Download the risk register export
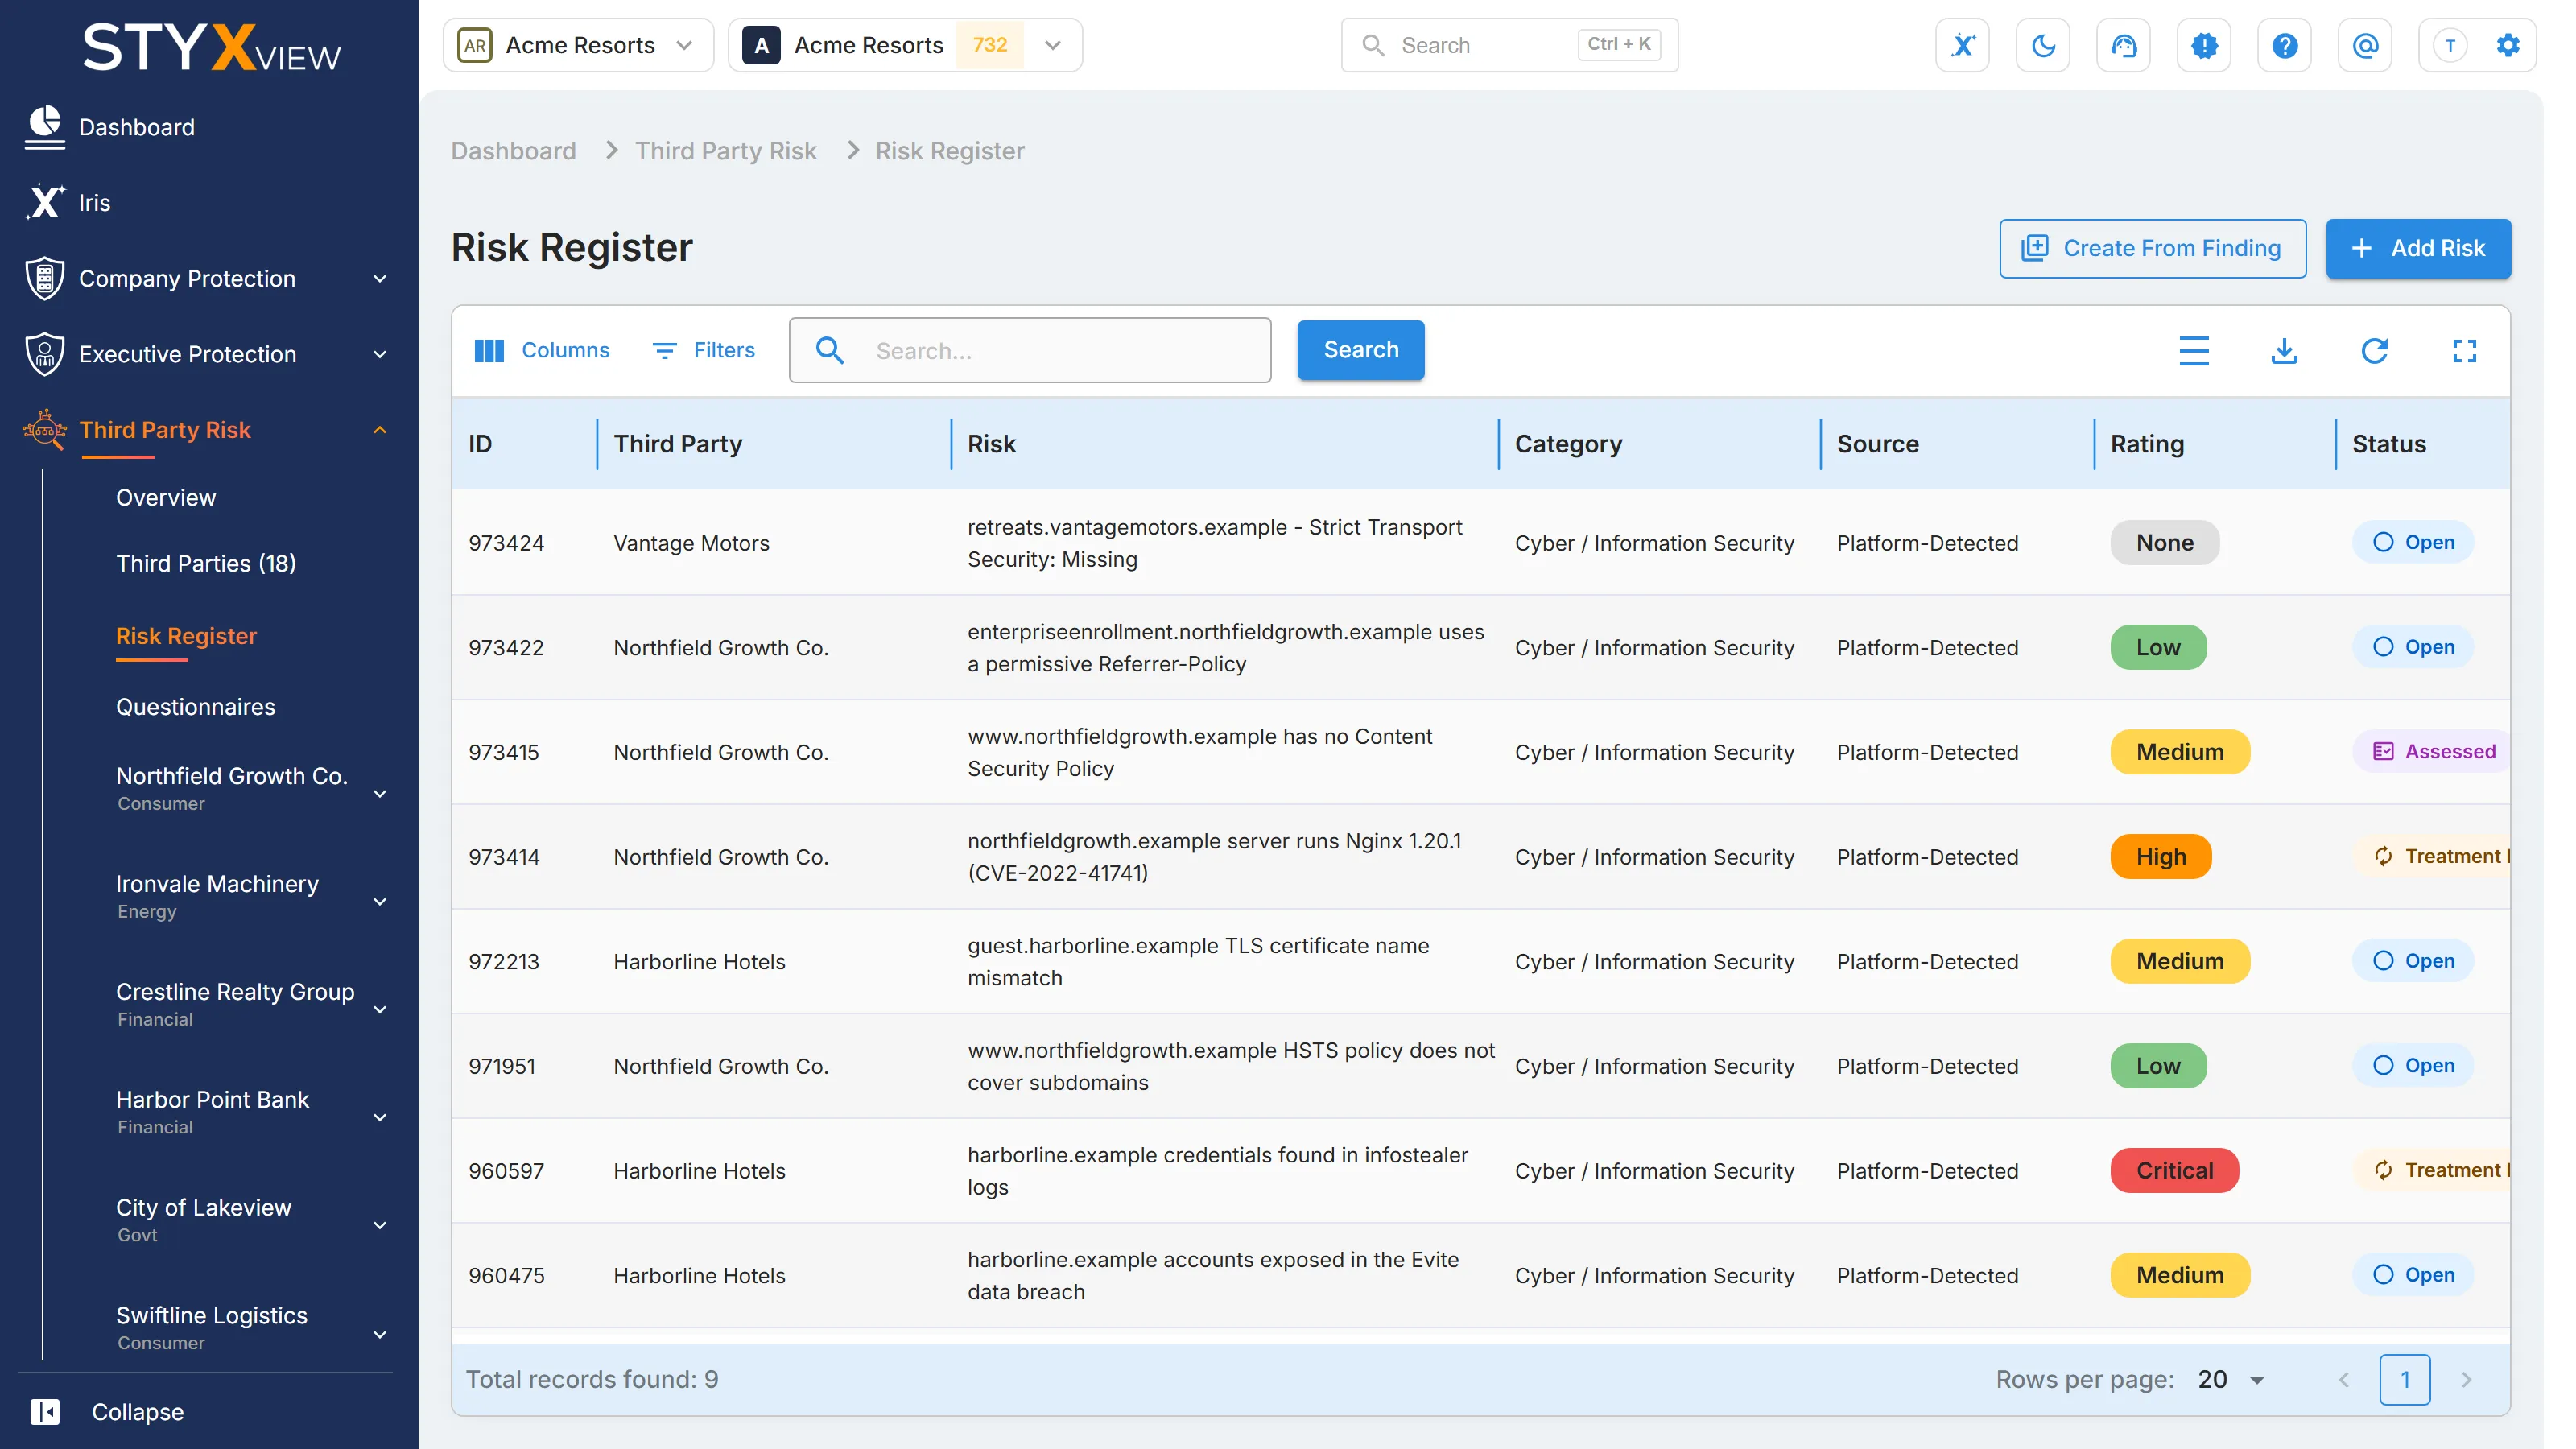This screenshot has width=2576, height=1449. pyautogui.click(x=2284, y=350)
